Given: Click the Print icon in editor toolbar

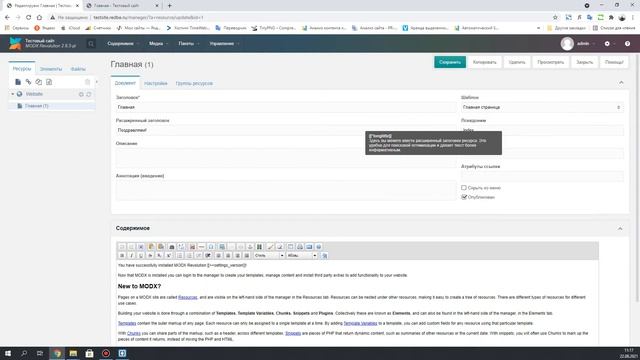Looking at the screenshot, I should (300, 247).
